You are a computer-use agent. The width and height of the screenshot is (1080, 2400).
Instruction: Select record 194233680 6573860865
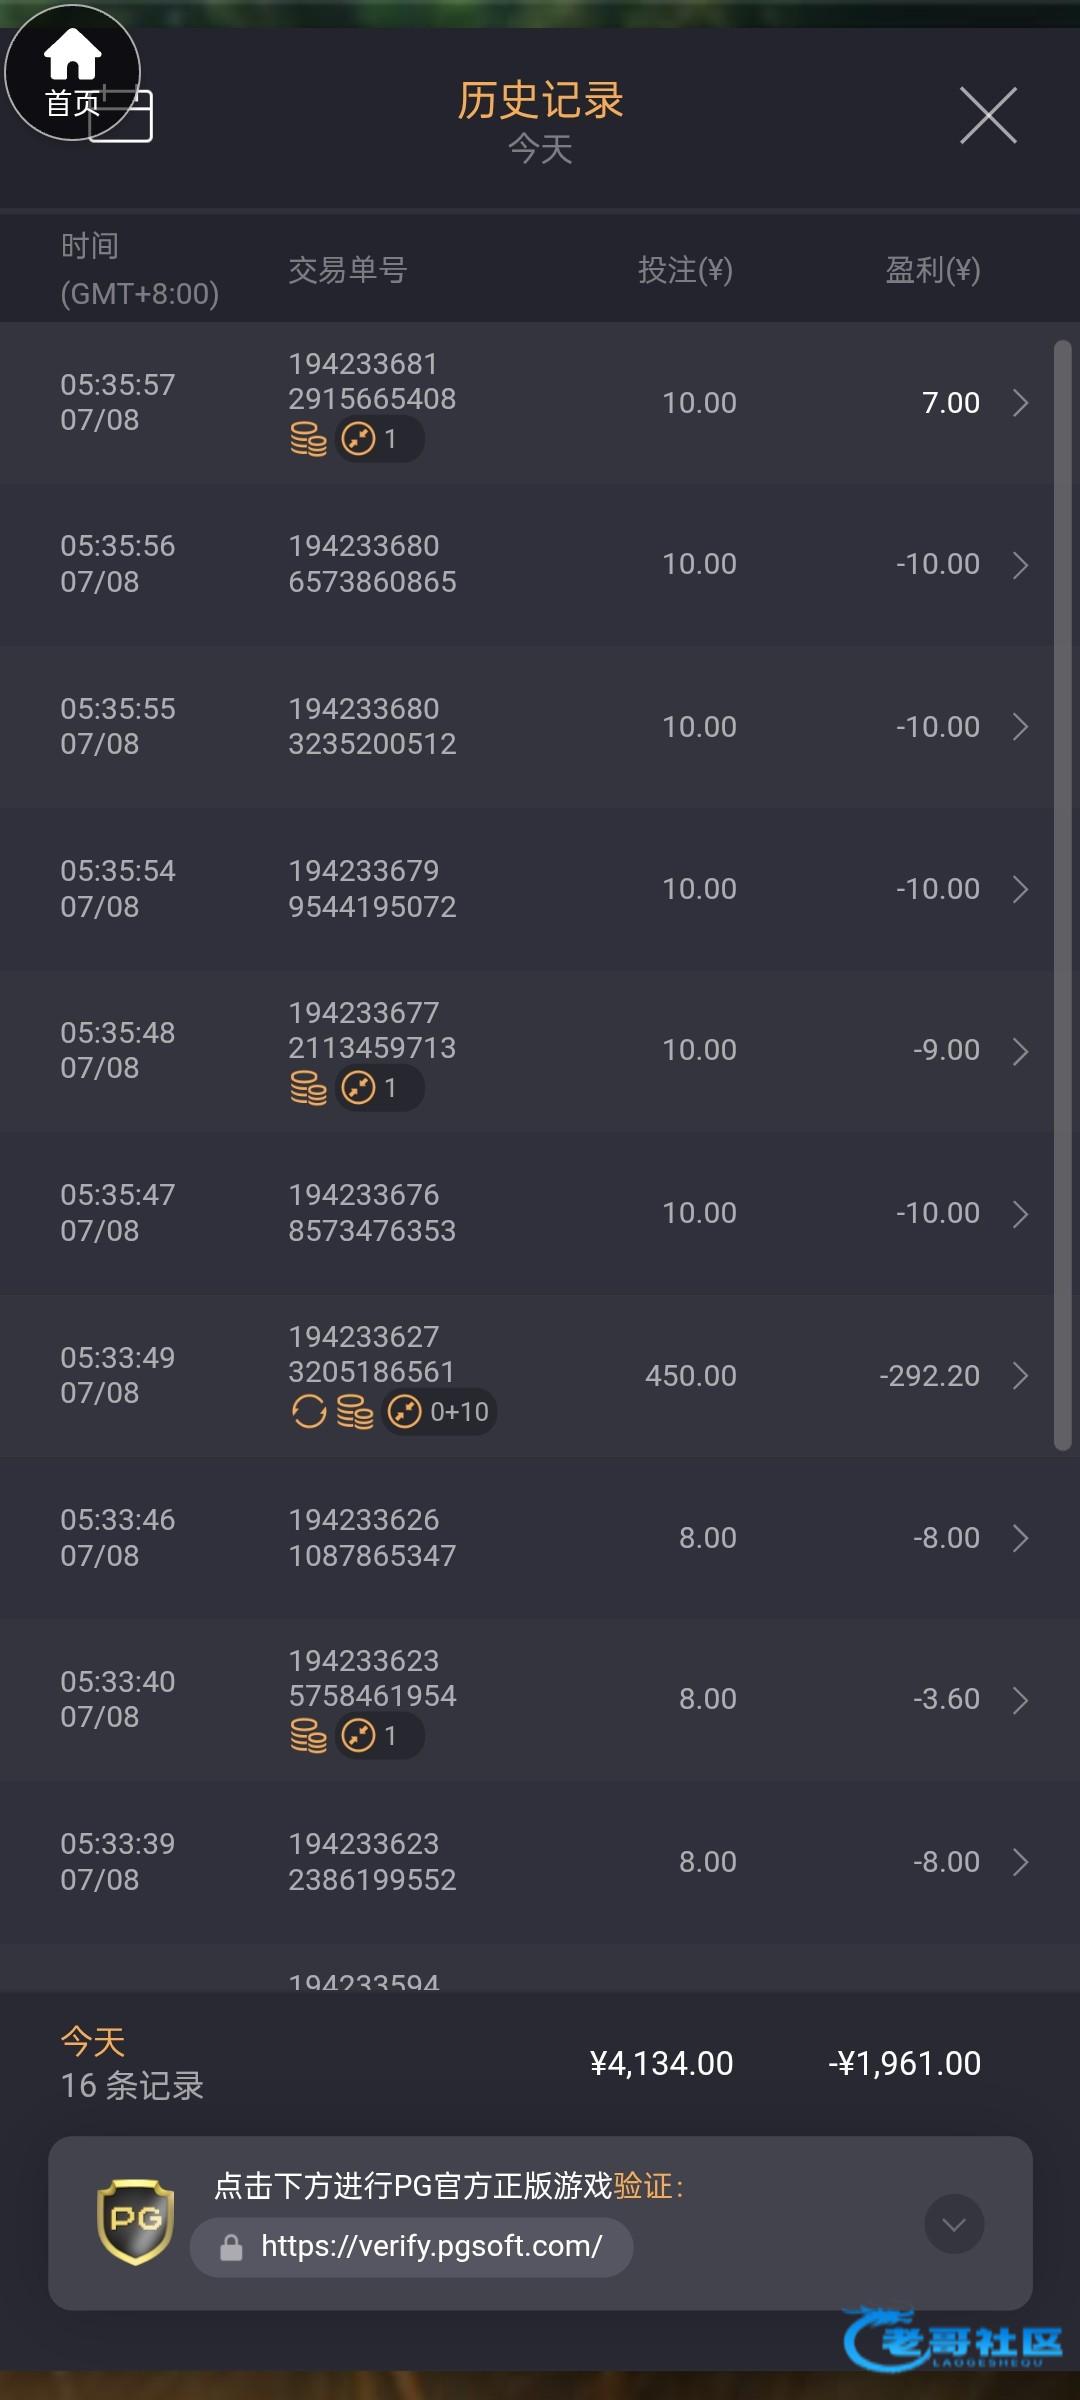point(372,564)
